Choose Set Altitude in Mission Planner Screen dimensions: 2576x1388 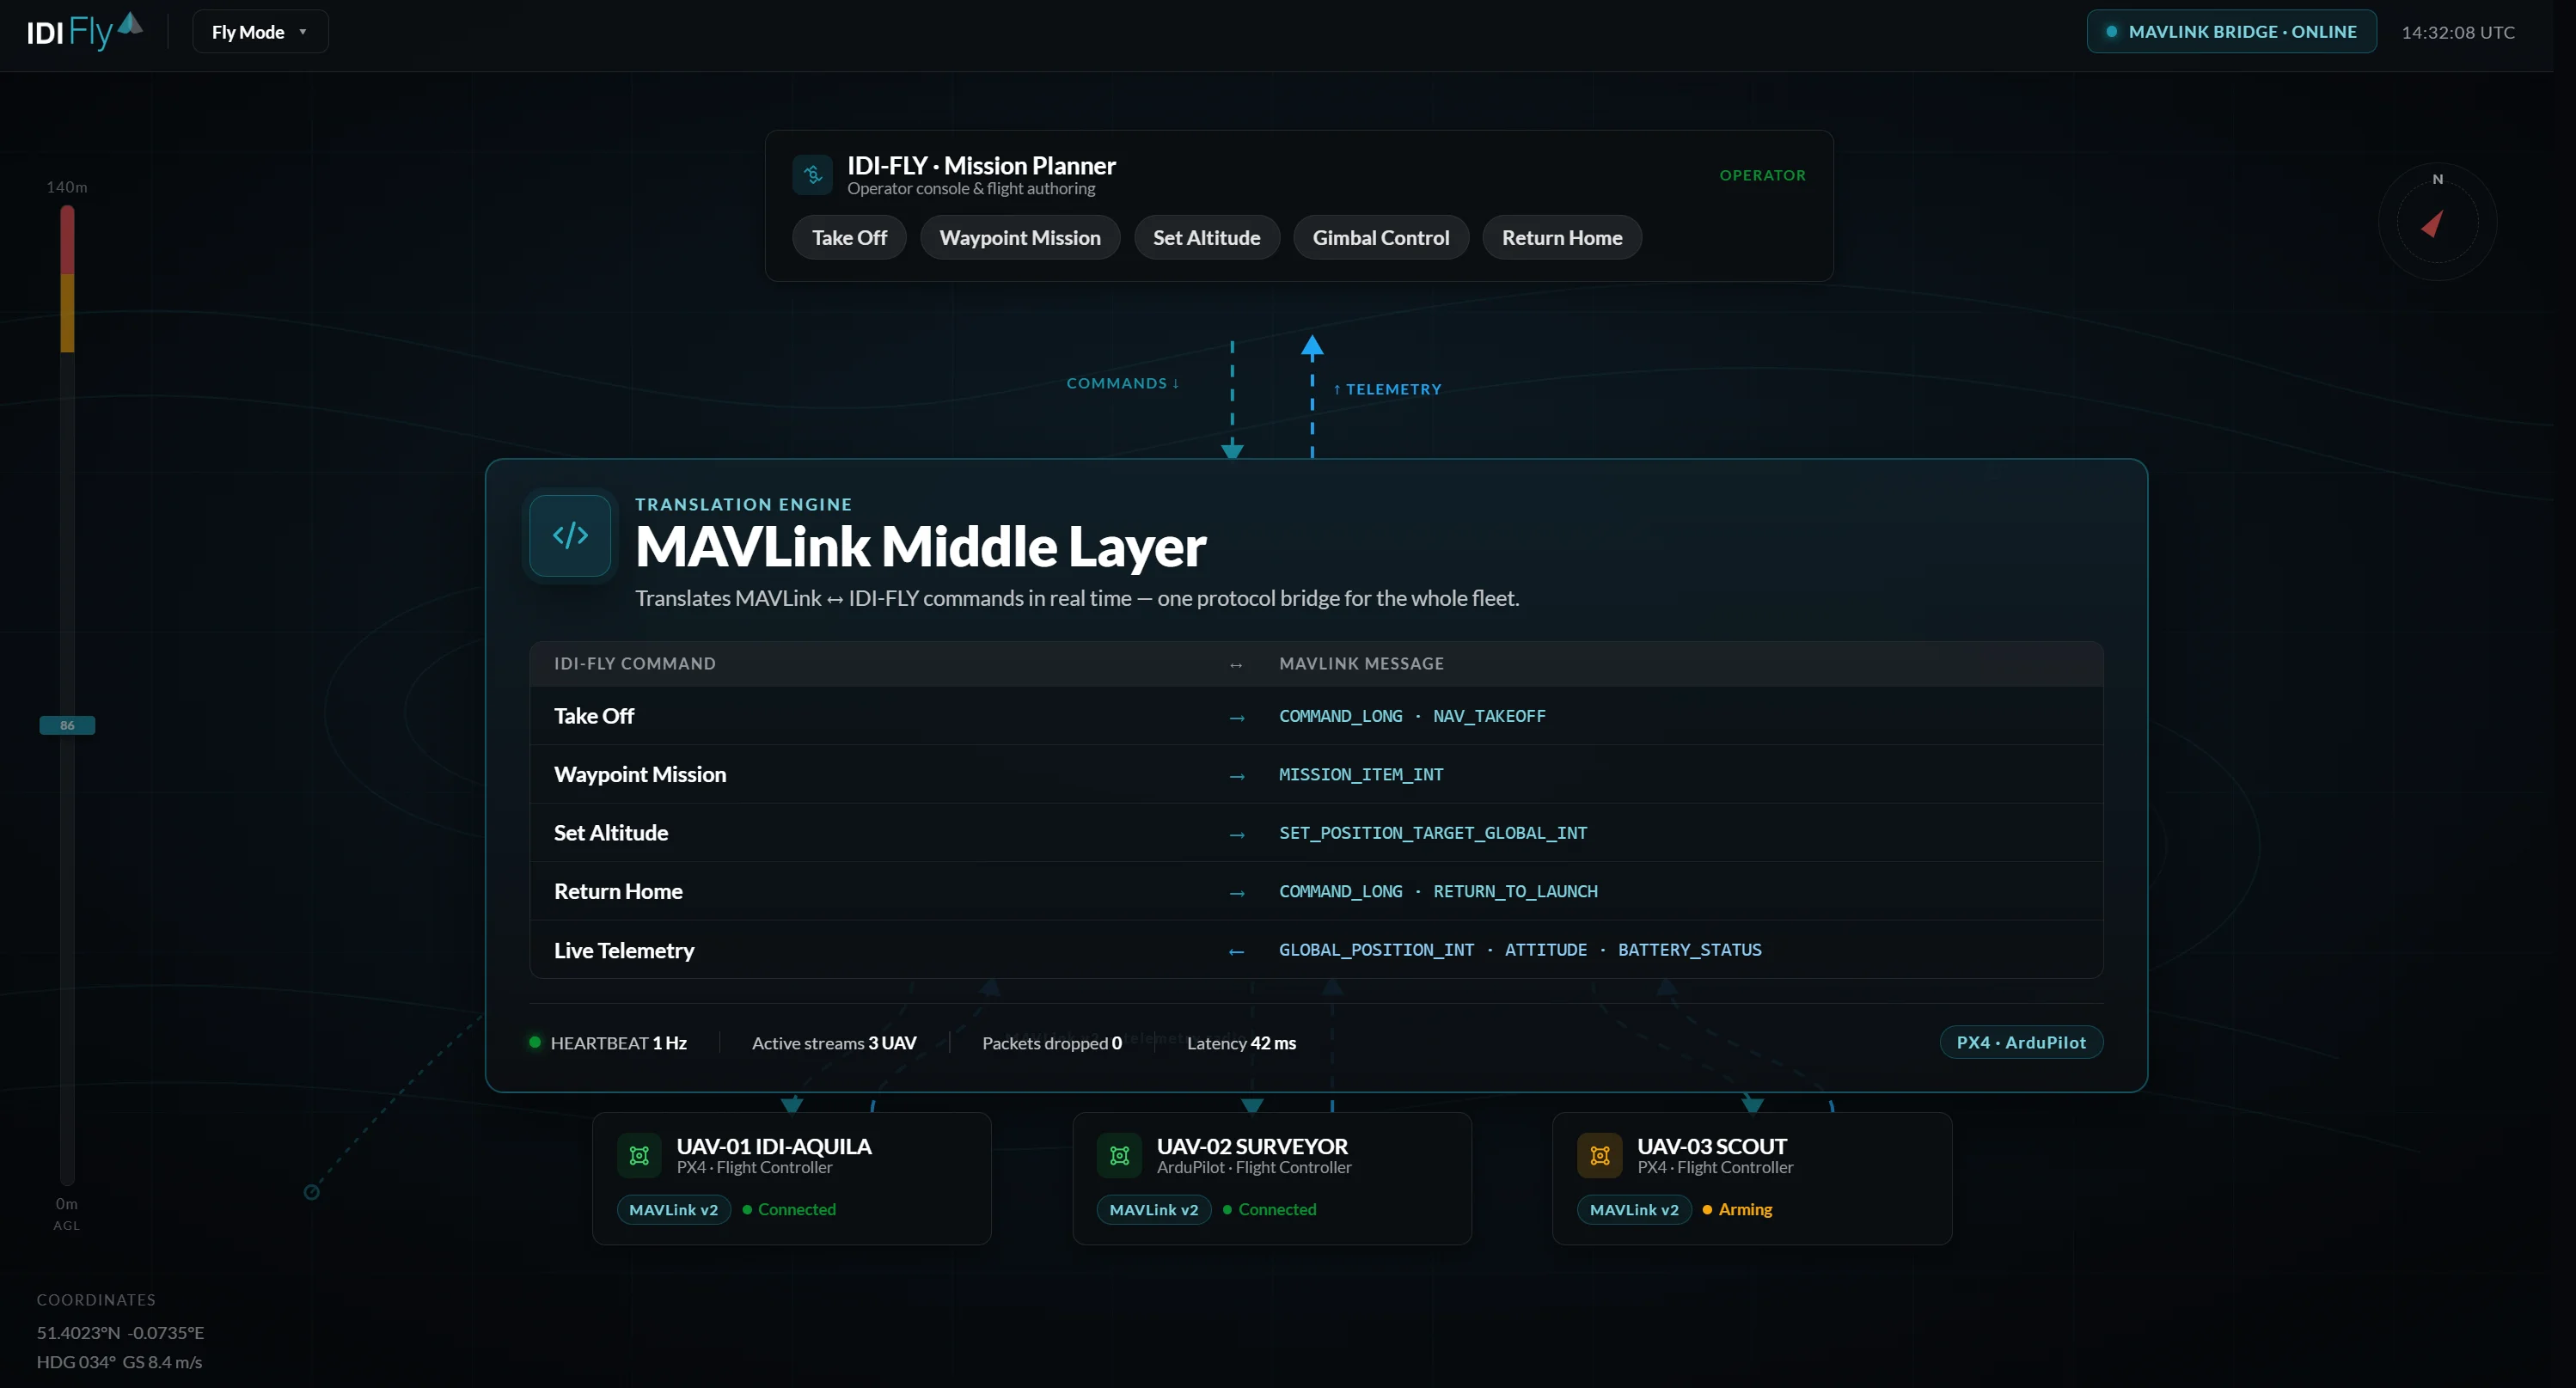click(1206, 238)
